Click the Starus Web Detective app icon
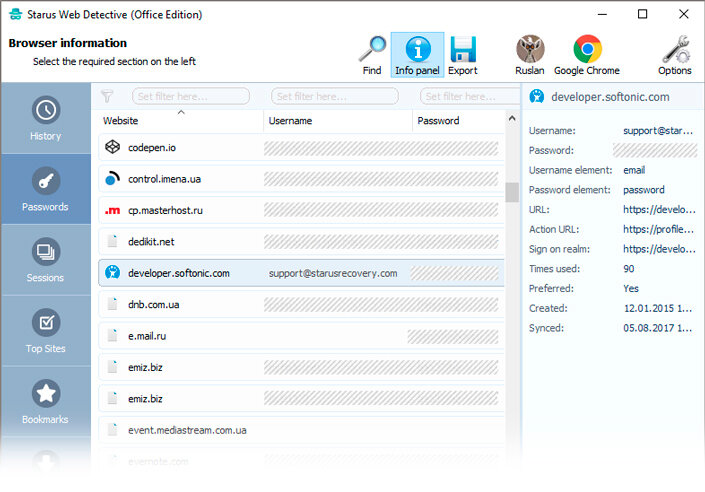 (x=16, y=14)
